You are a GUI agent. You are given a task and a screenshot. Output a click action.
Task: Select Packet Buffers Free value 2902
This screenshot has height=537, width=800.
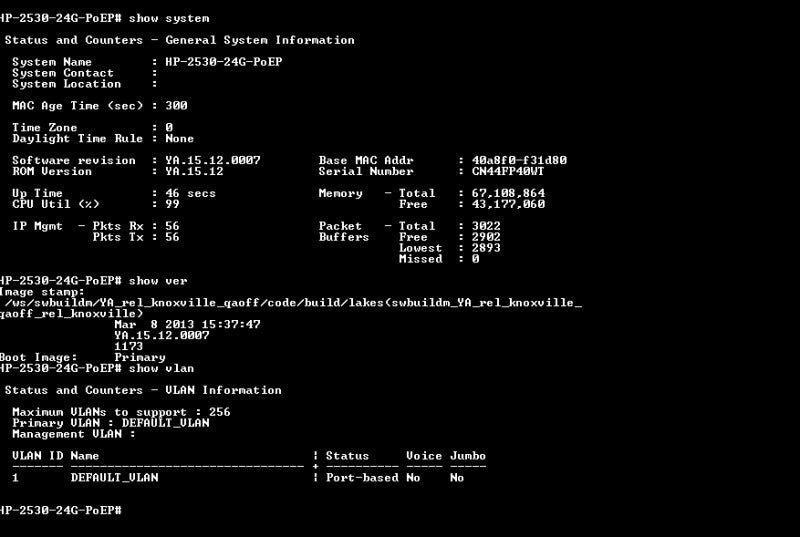coord(486,237)
